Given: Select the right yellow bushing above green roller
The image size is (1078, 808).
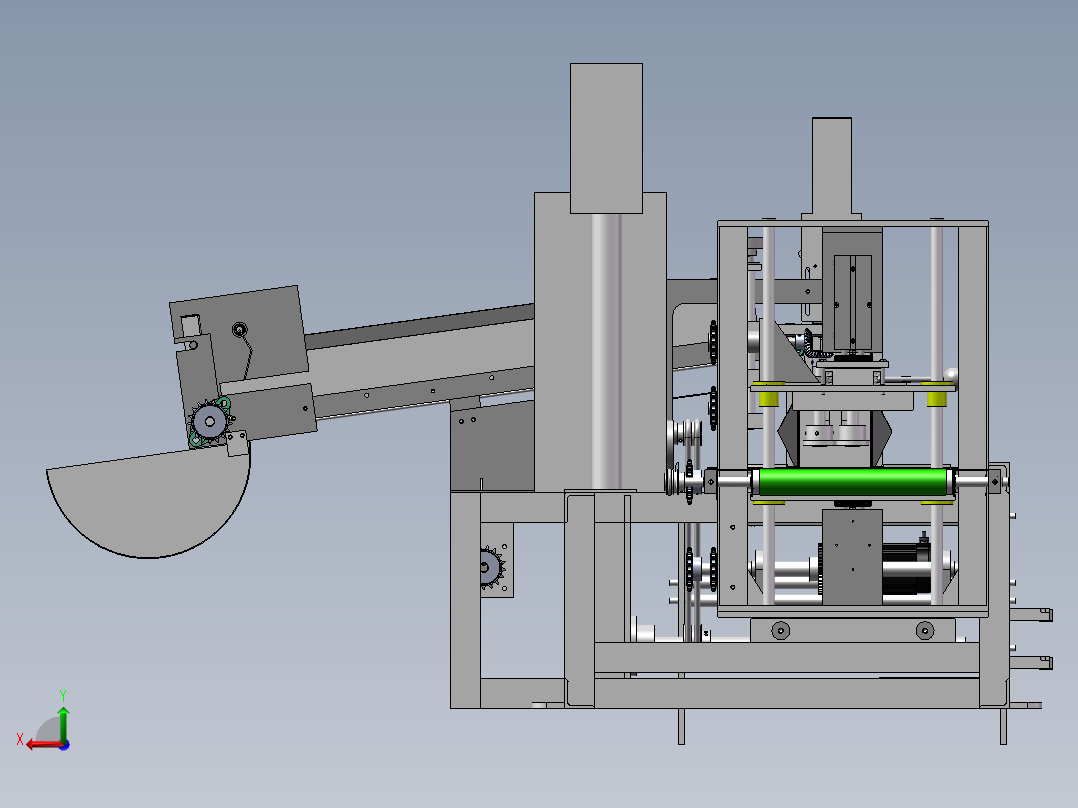Looking at the screenshot, I should 936,397.
